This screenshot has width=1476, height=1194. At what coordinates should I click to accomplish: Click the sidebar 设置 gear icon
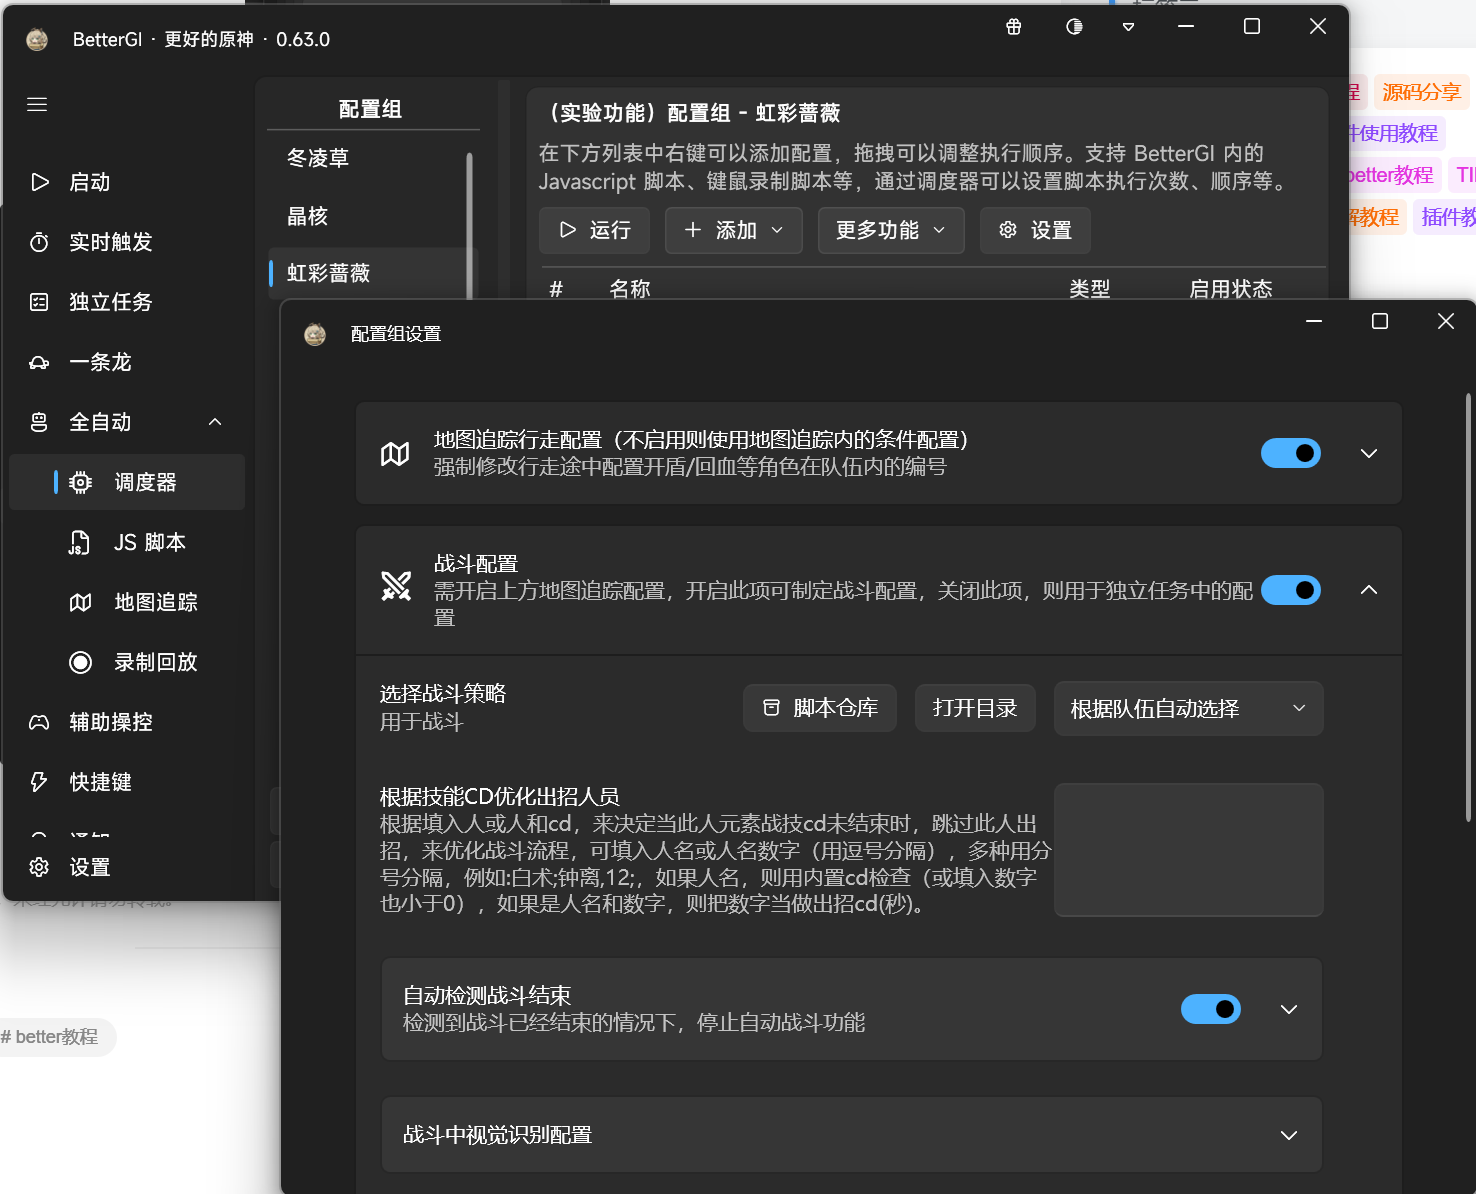39,867
